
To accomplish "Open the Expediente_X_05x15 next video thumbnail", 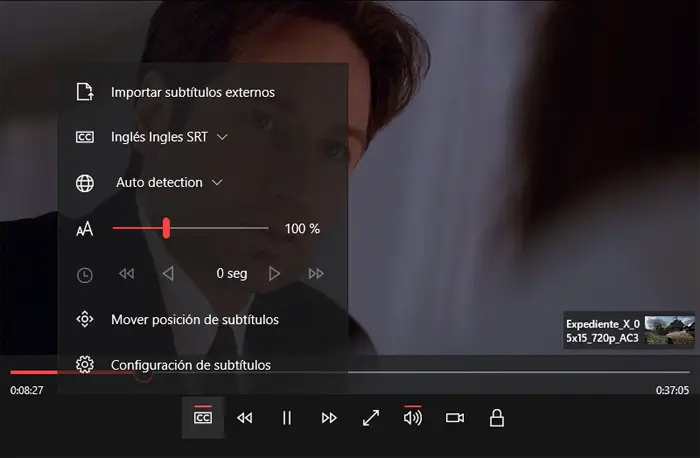I will click(670, 330).
